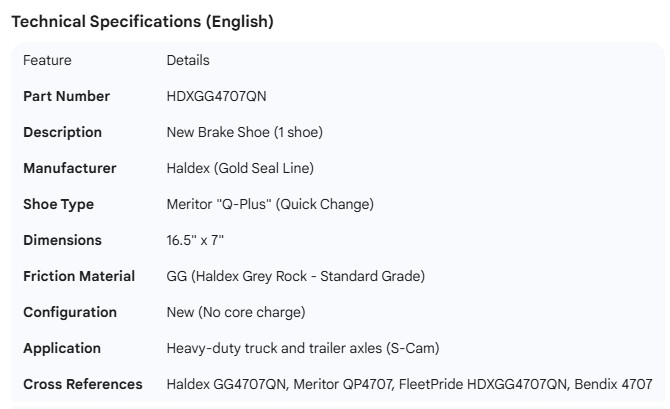This screenshot has width=670, height=409.
Task: Click the Haldex (Gold Seal Line) value
Action: point(240,168)
